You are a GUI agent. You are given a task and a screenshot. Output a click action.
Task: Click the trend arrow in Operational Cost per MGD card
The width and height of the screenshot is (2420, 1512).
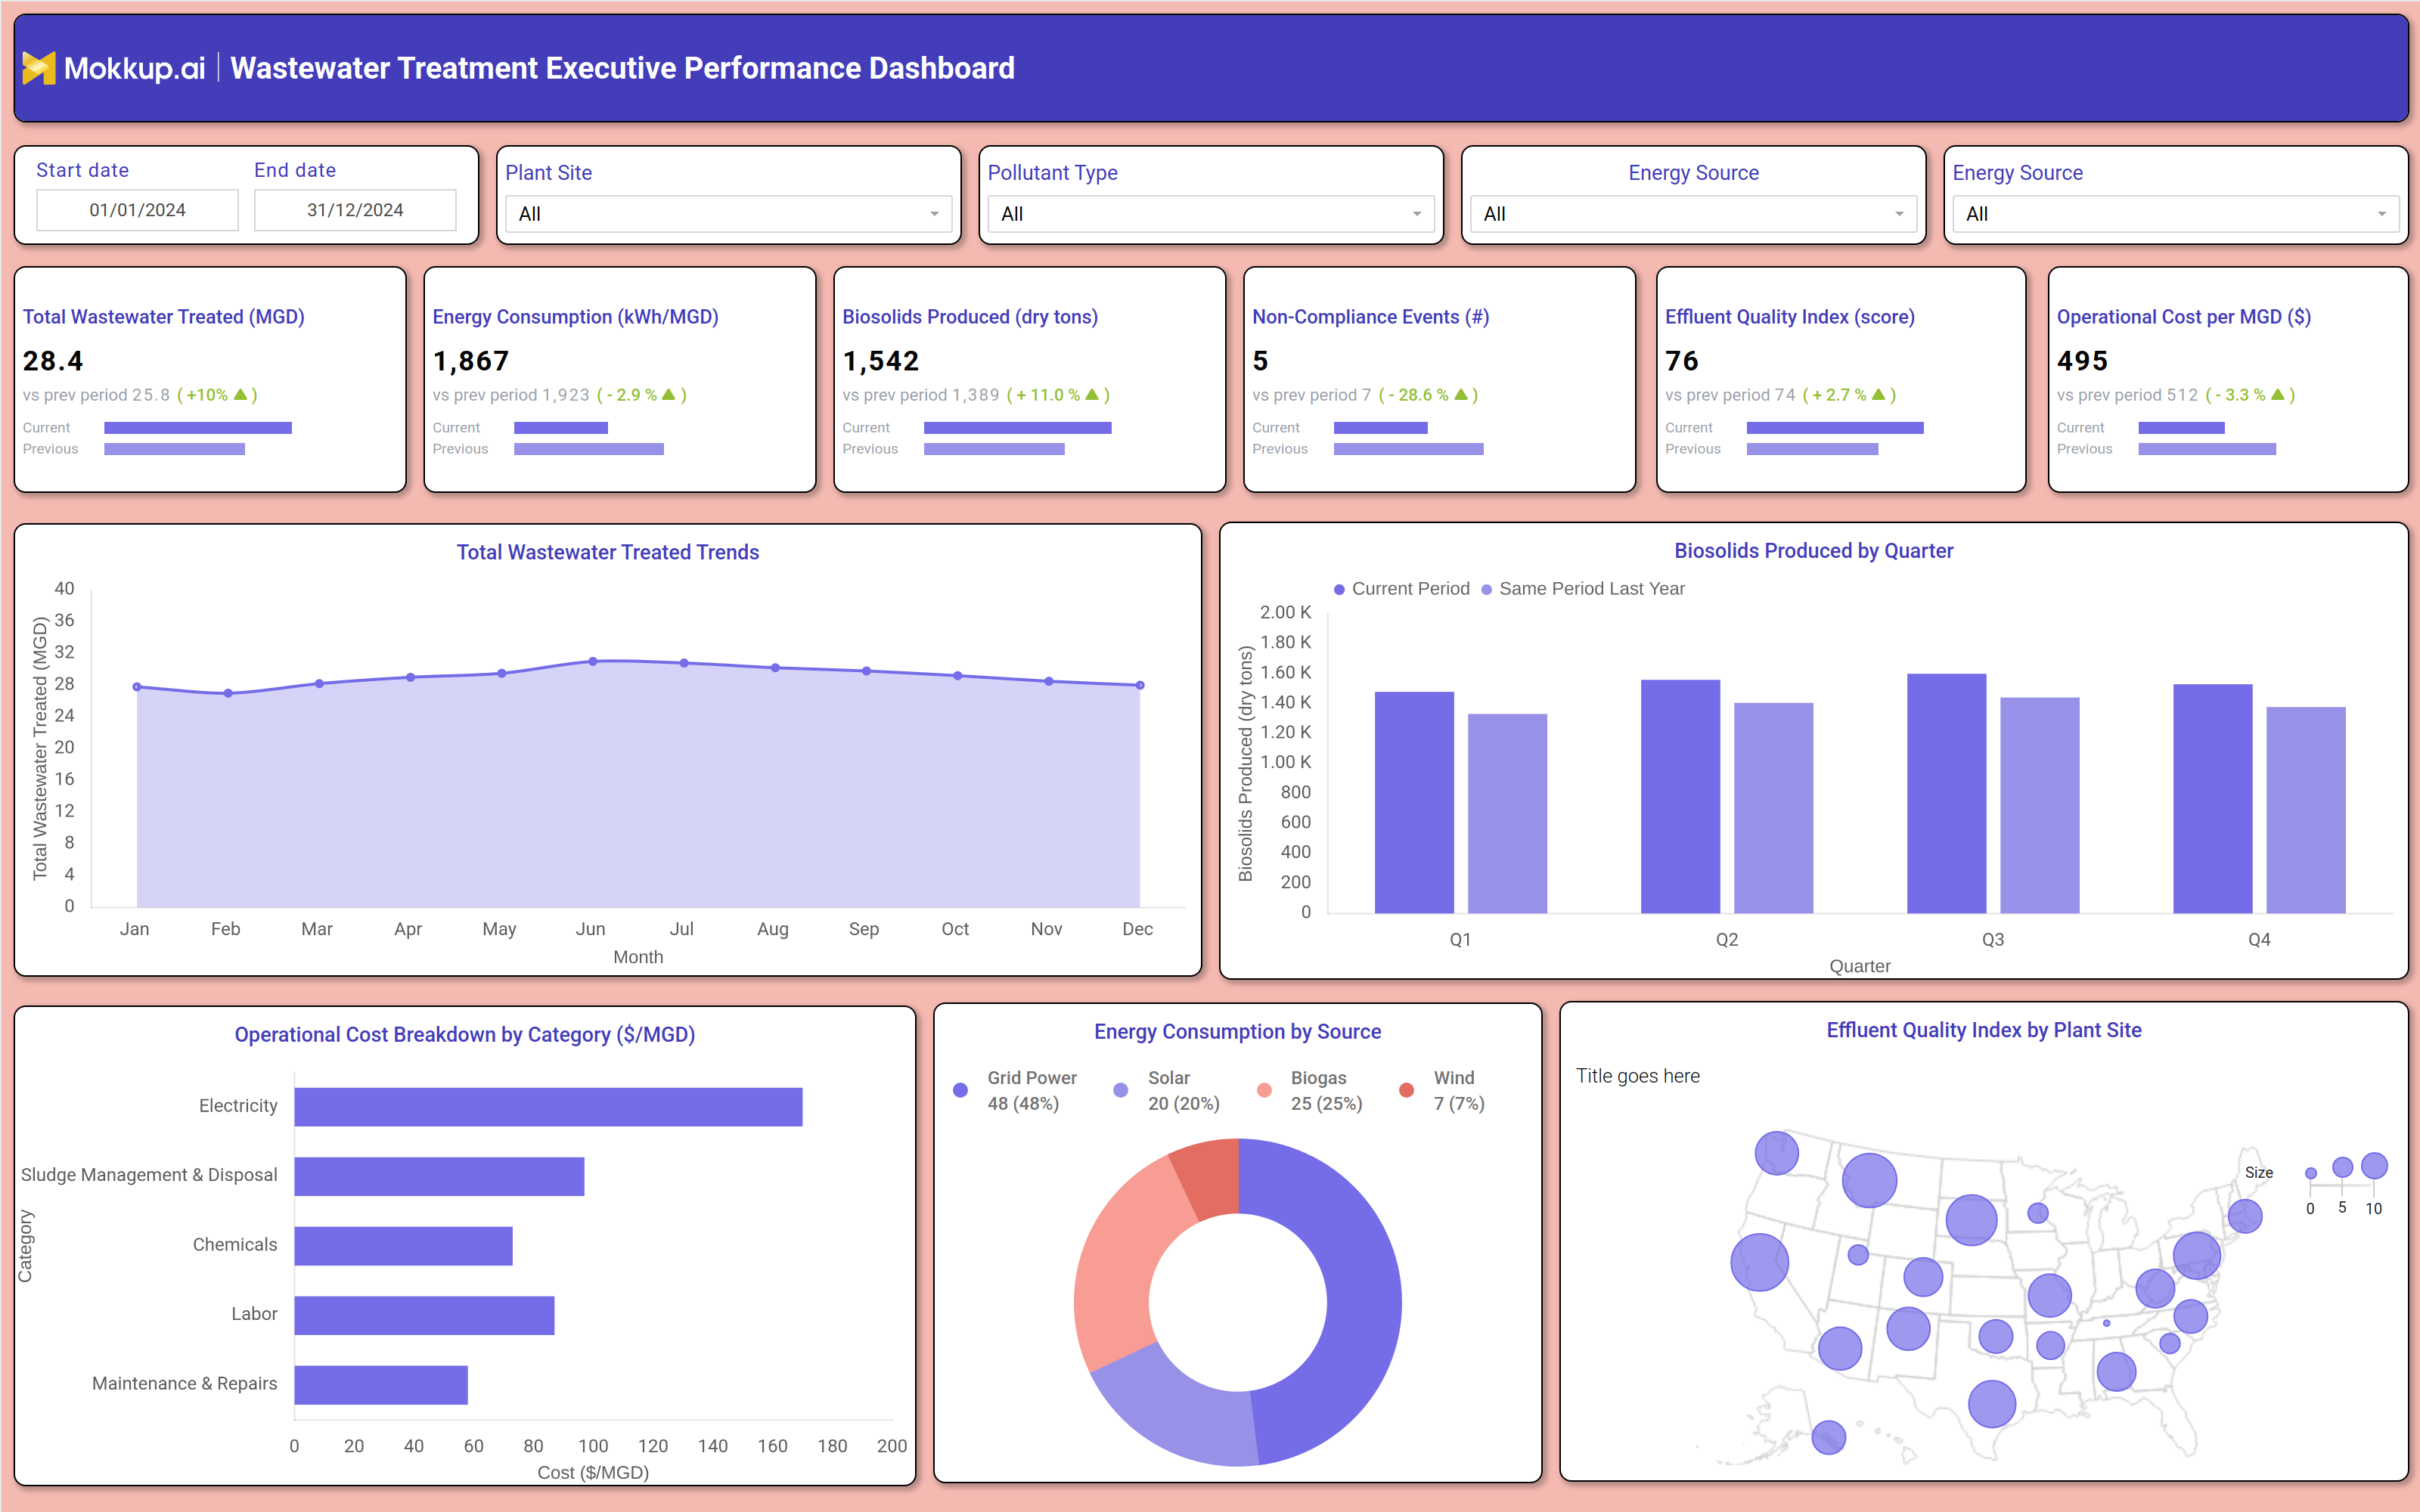pyautogui.click(x=2278, y=395)
